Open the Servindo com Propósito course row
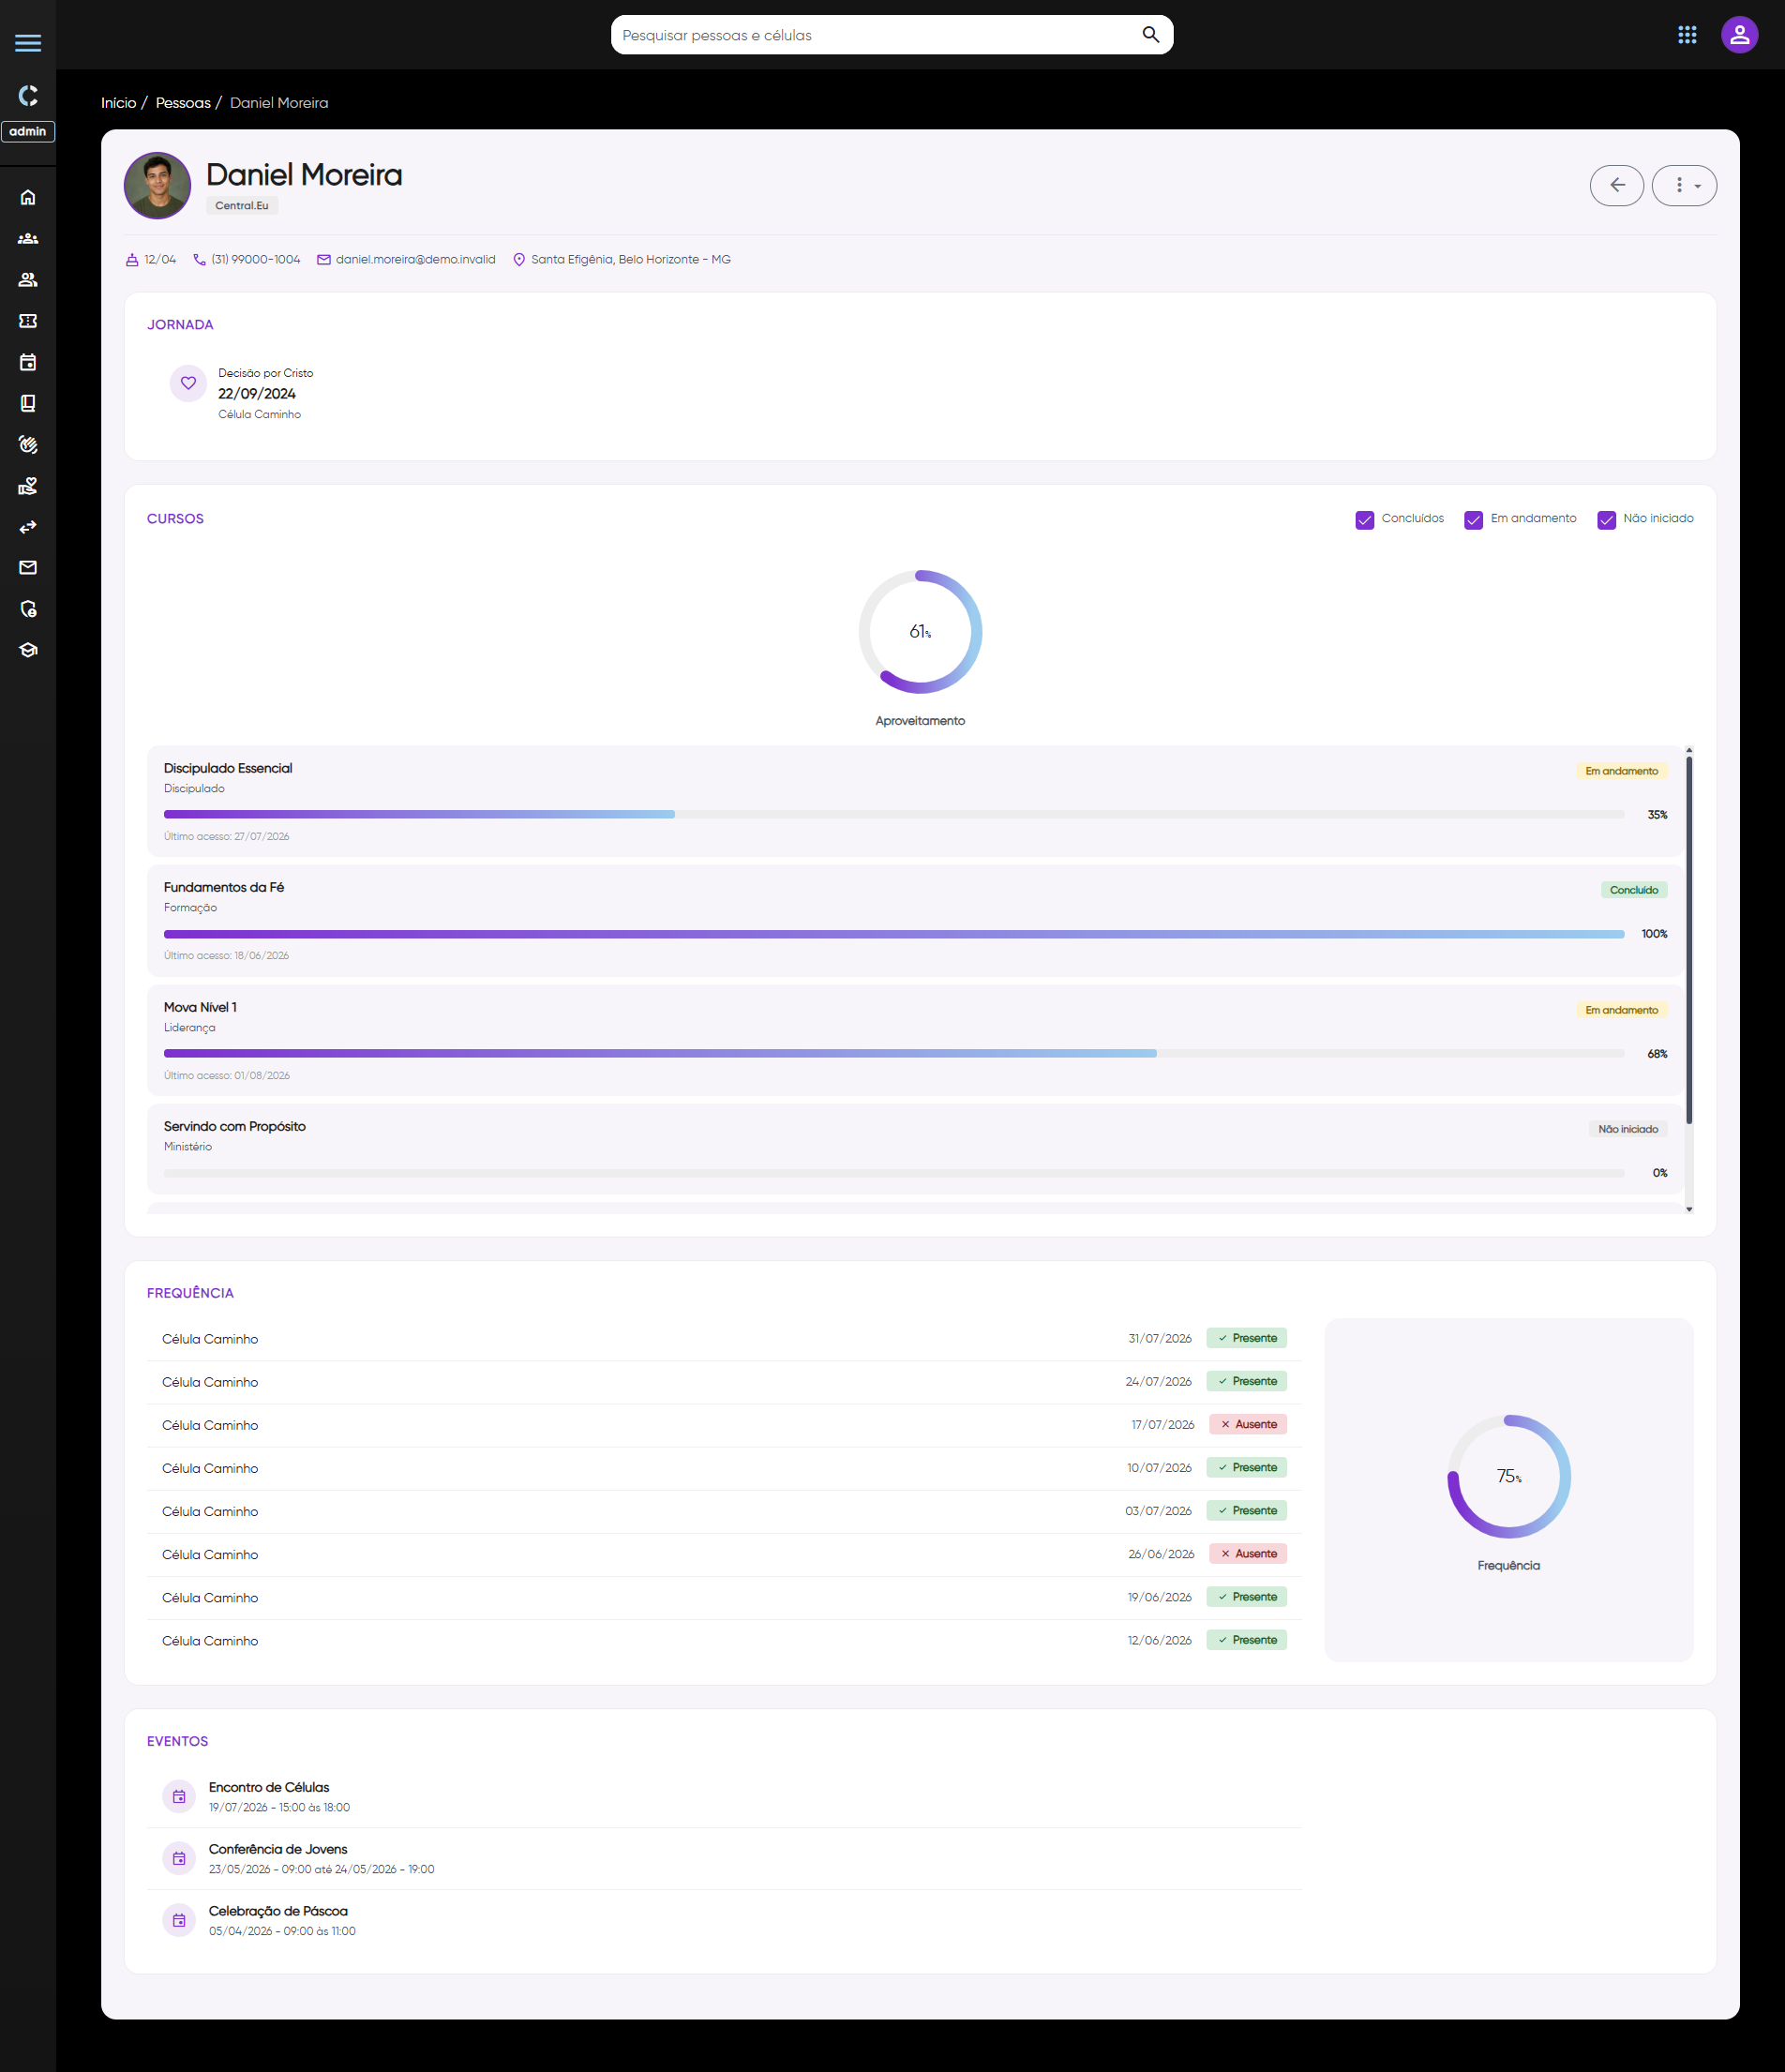The image size is (1785, 2072). click(x=915, y=1149)
